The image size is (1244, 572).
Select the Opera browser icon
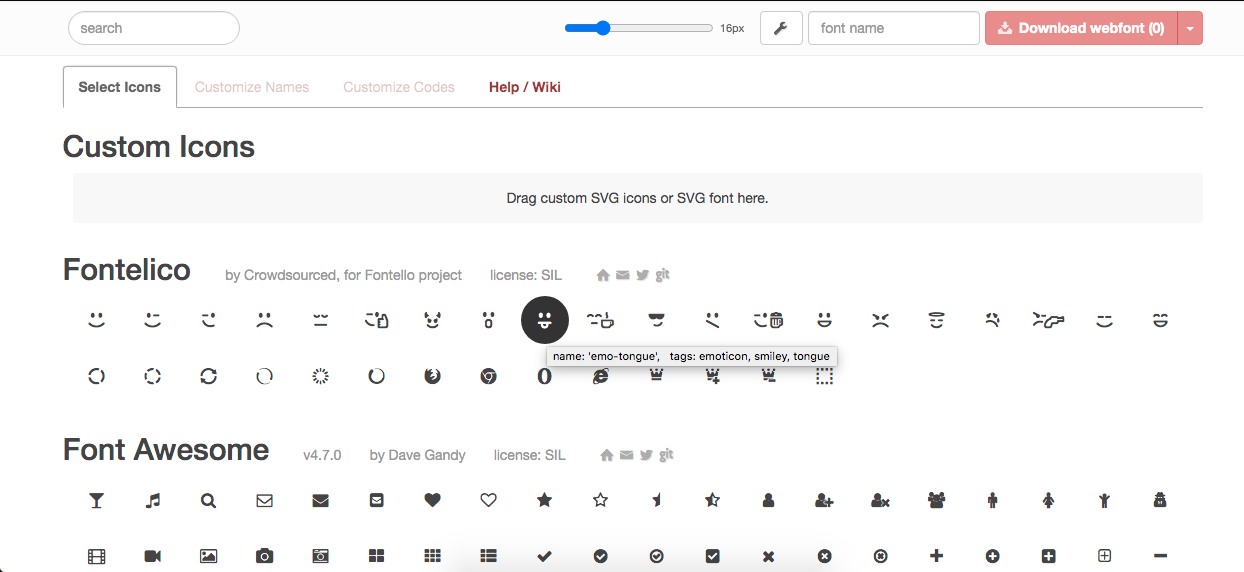545,376
